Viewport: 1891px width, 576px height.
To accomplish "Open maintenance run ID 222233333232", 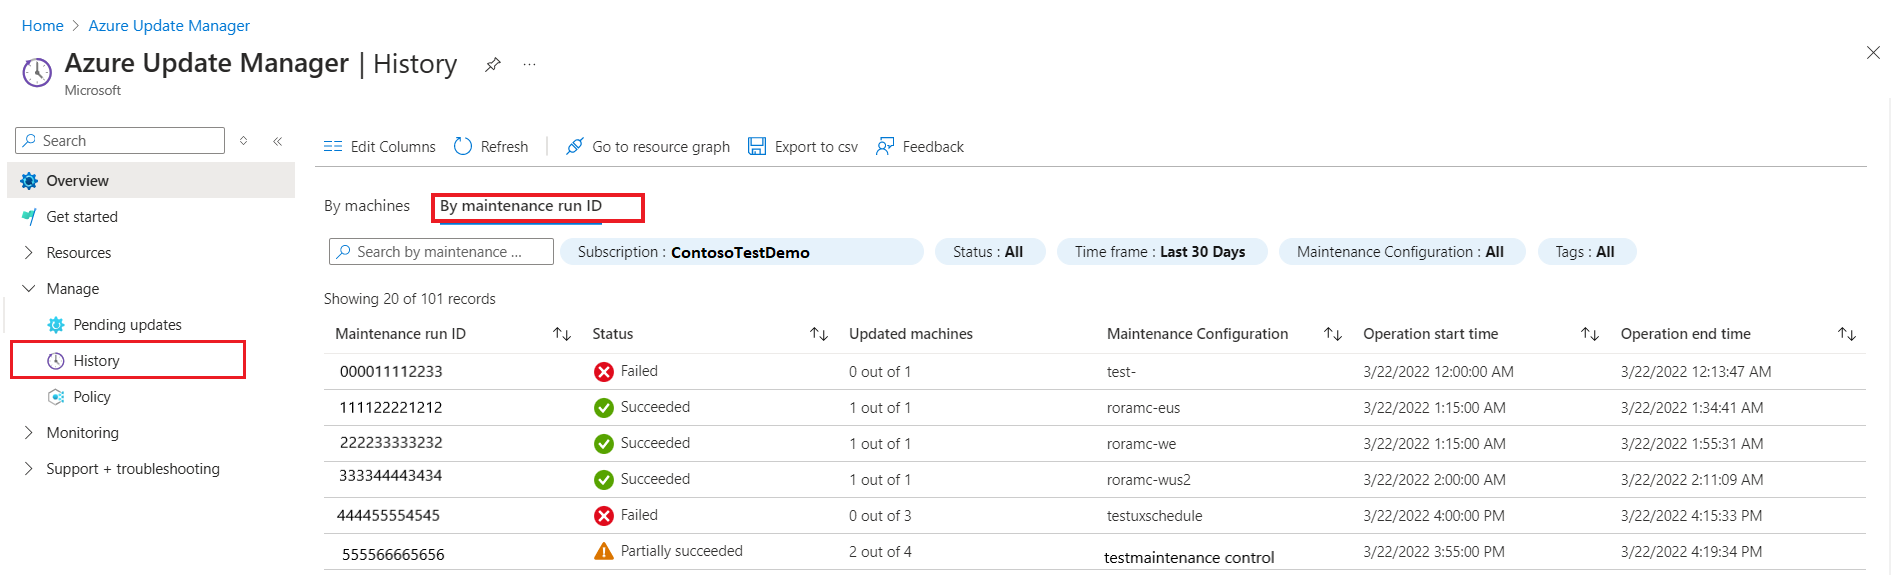I will (391, 443).
